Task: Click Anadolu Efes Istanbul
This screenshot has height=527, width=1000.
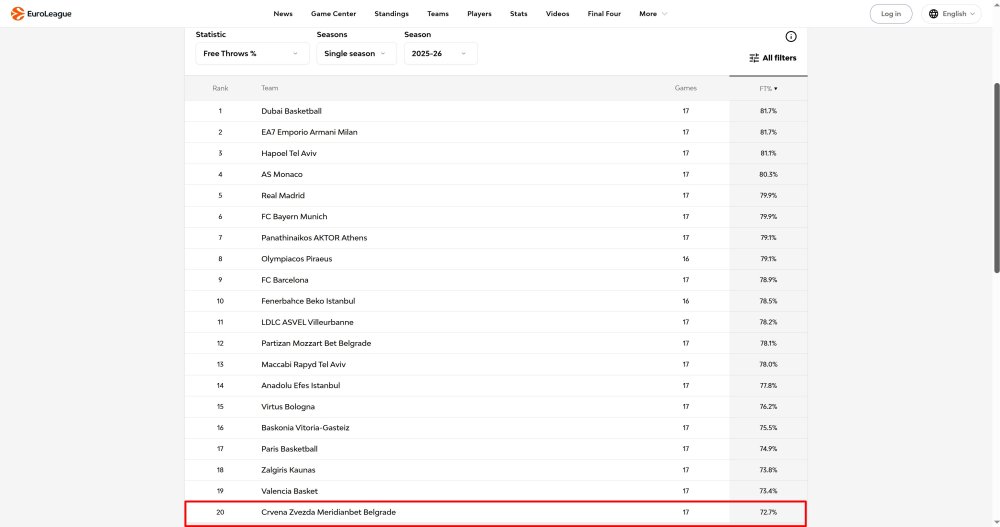Action: (x=300, y=385)
